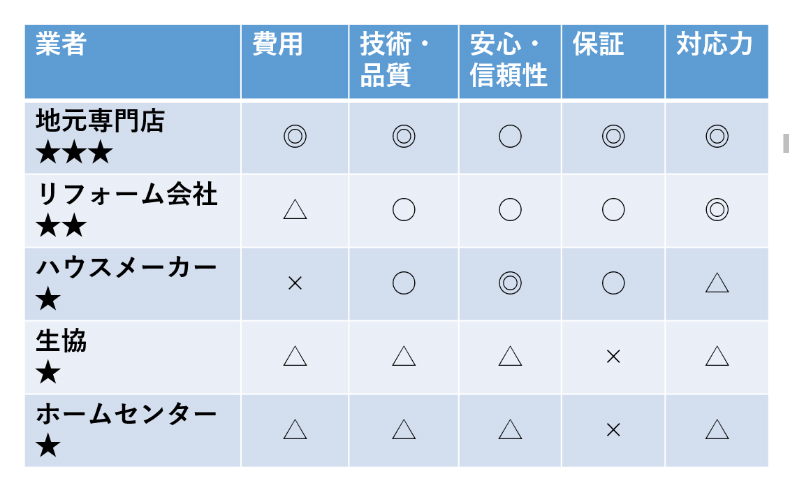Click the gray scrollbar handle at right edge
The width and height of the screenshot is (794, 501).
click(x=786, y=143)
